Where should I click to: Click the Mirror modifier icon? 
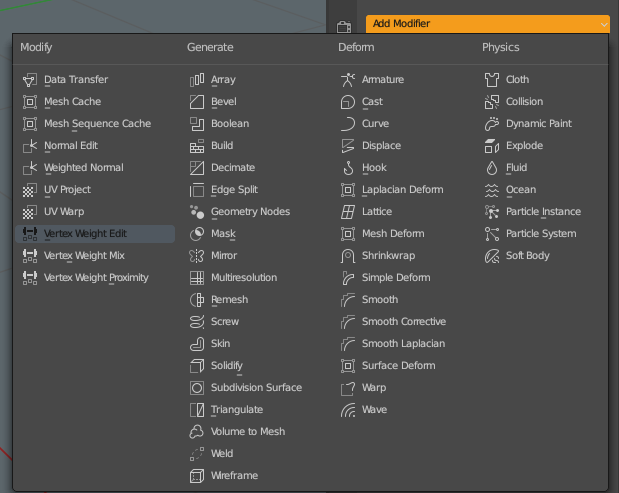pyautogui.click(x=197, y=256)
